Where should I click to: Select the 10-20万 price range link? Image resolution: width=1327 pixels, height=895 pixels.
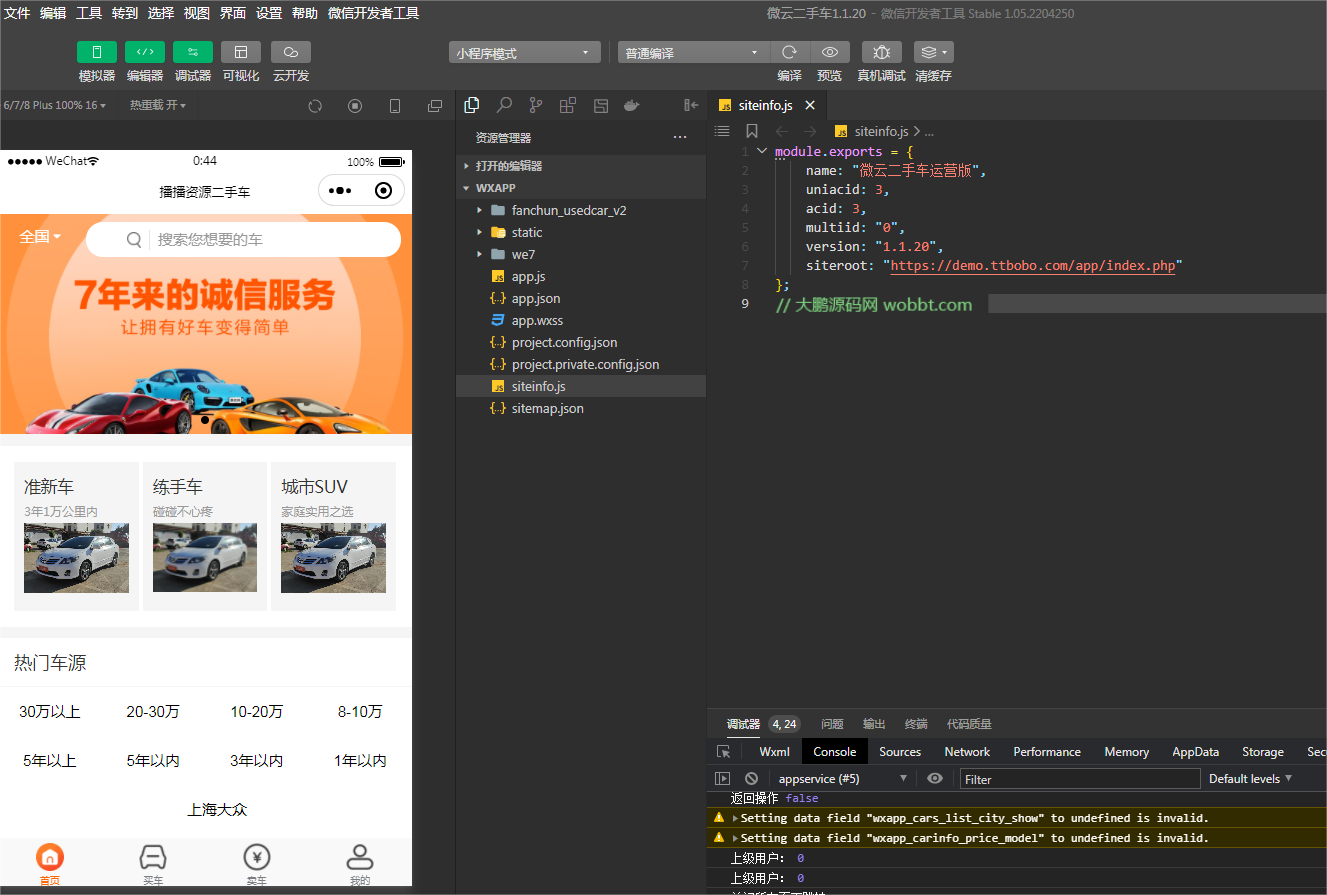[256, 711]
